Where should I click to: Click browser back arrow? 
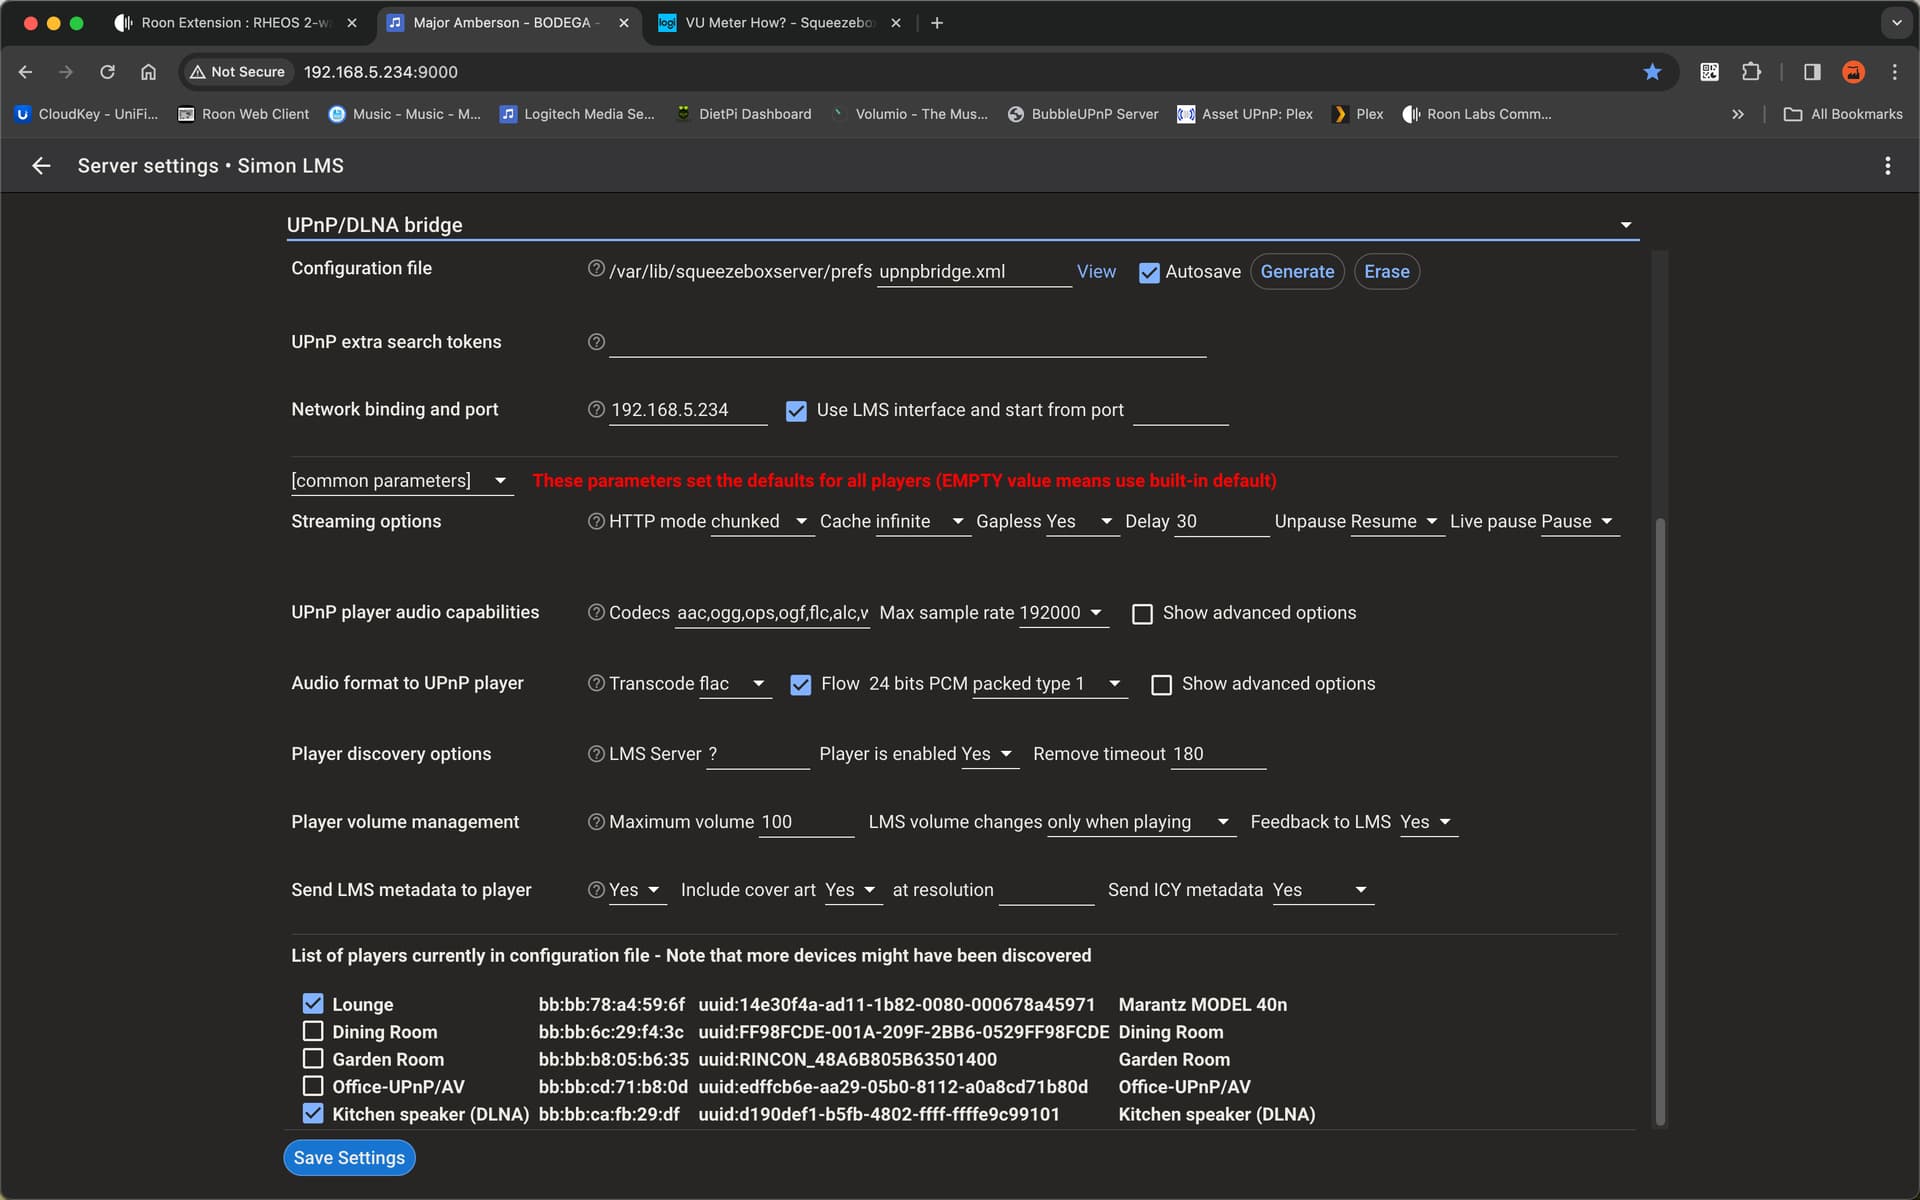point(26,72)
